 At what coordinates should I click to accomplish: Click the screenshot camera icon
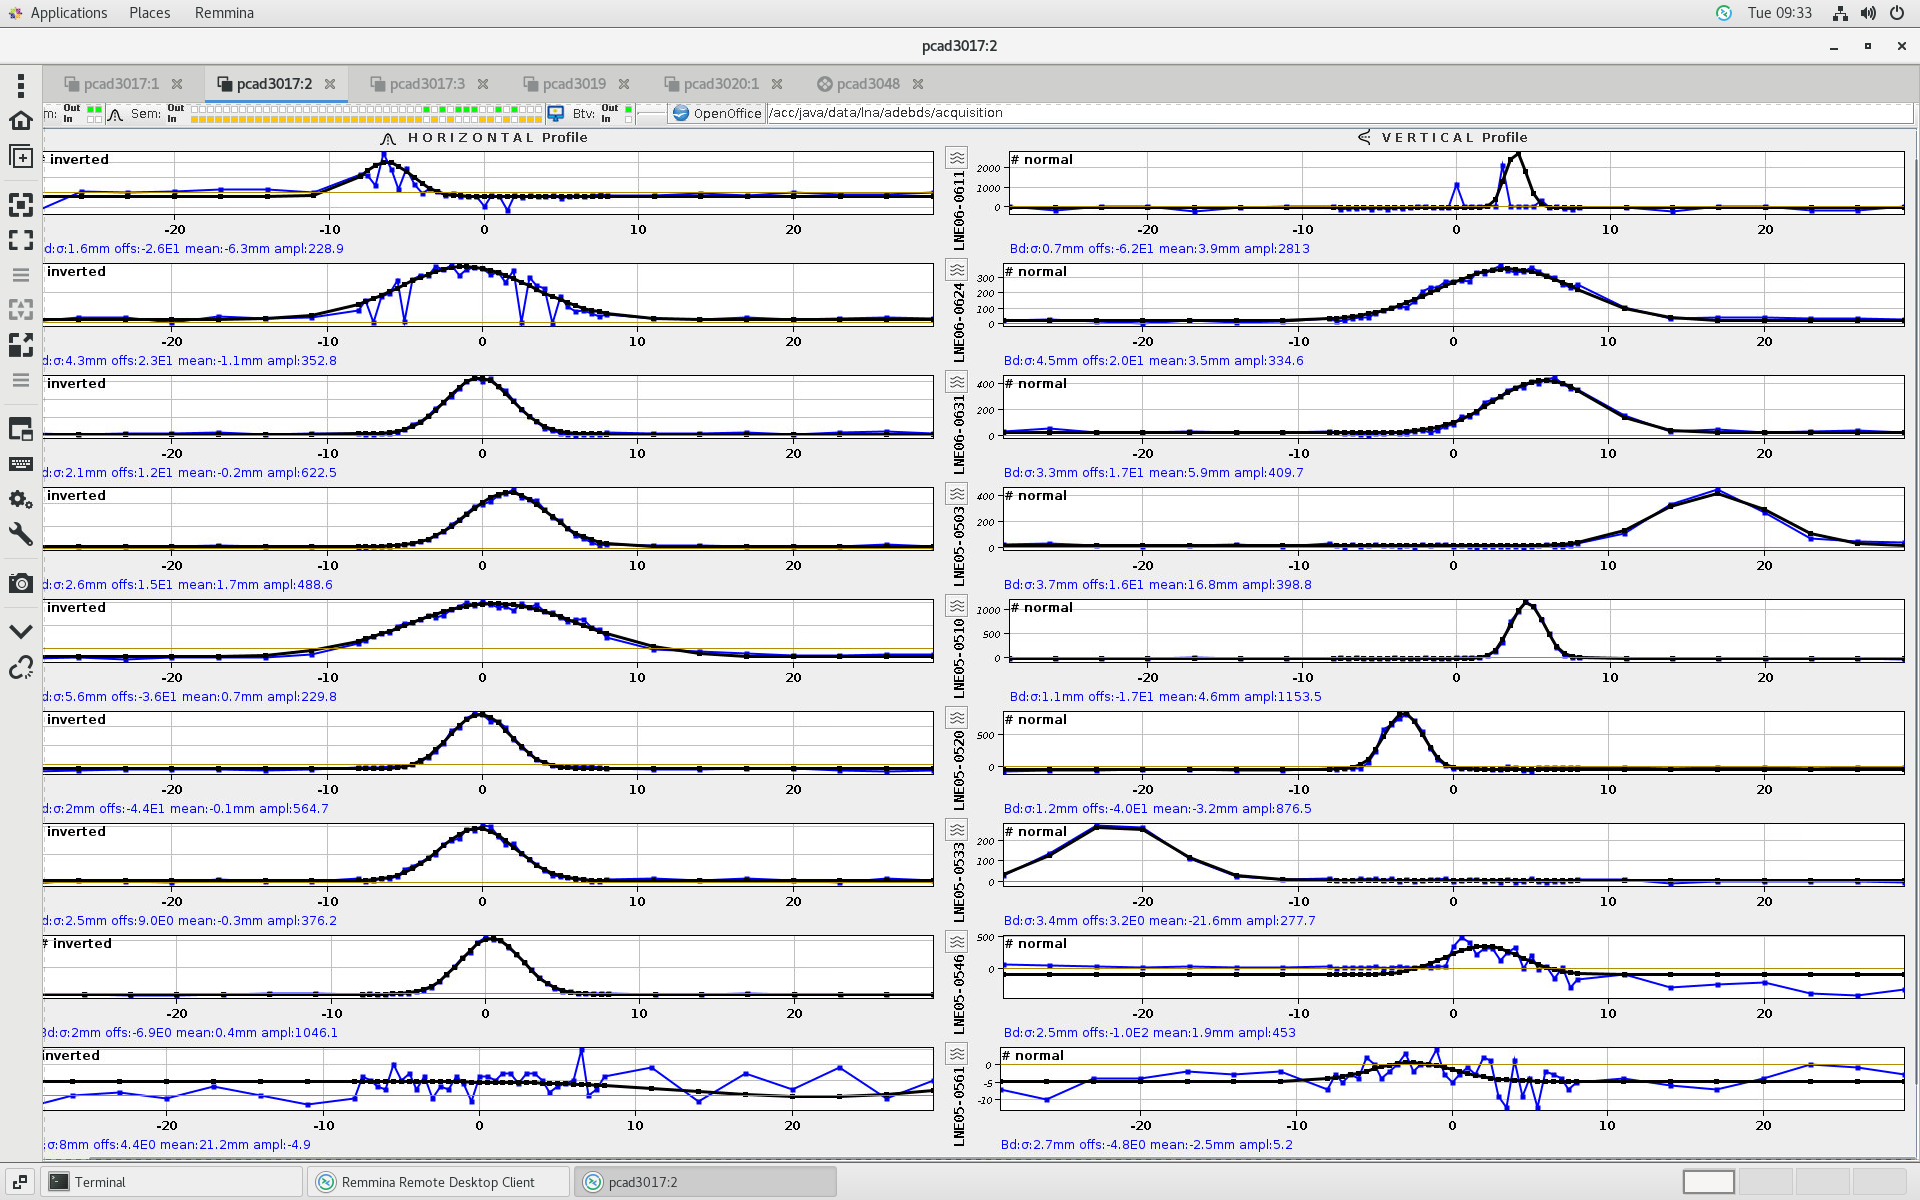tap(20, 583)
